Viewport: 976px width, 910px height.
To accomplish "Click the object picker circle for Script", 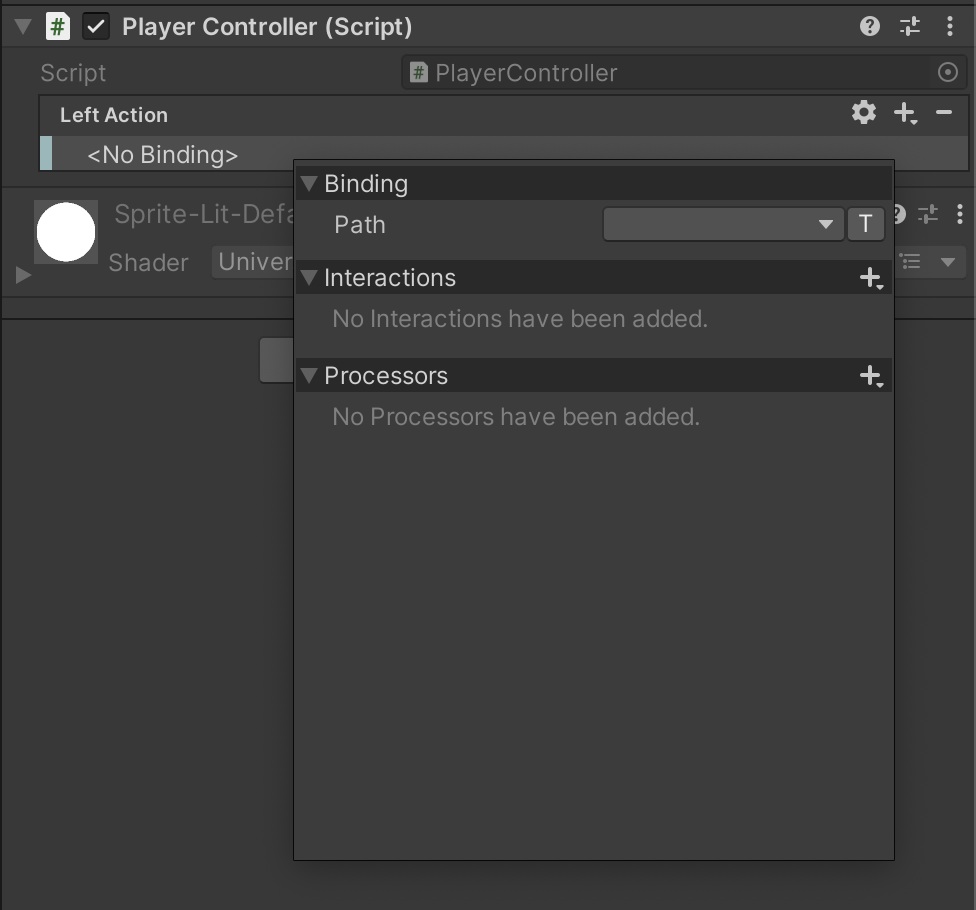I will [948, 73].
